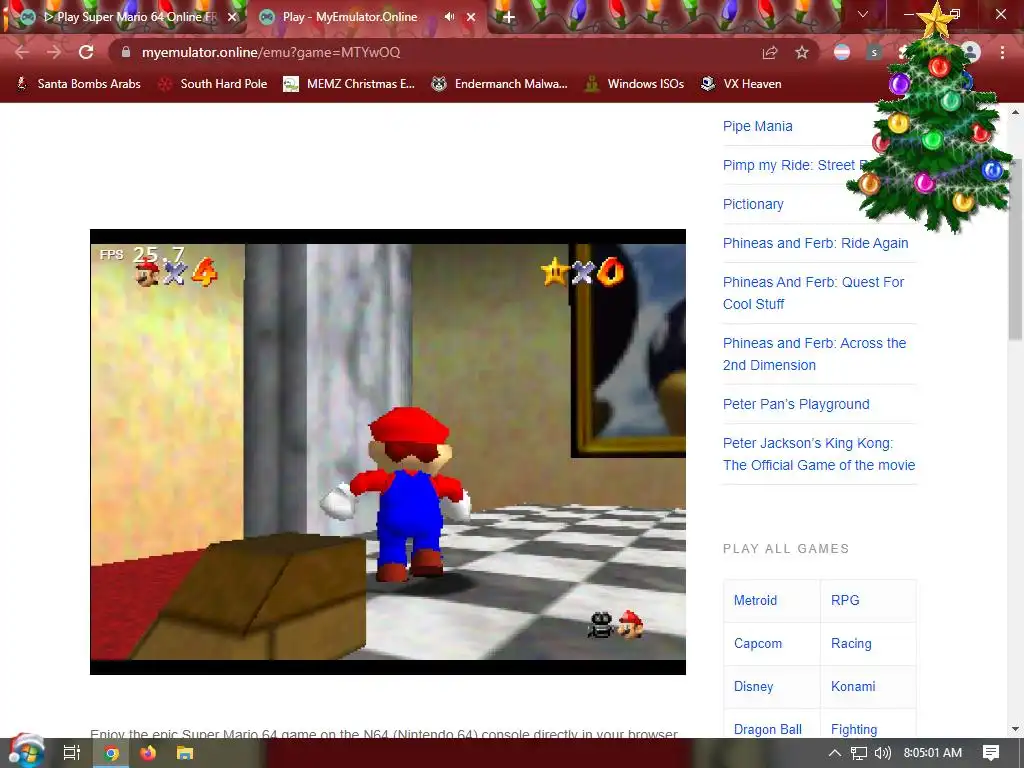Viewport: 1024px width, 768px height.
Task: Click Mario in the emulator game canvas
Action: tap(404, 494)
